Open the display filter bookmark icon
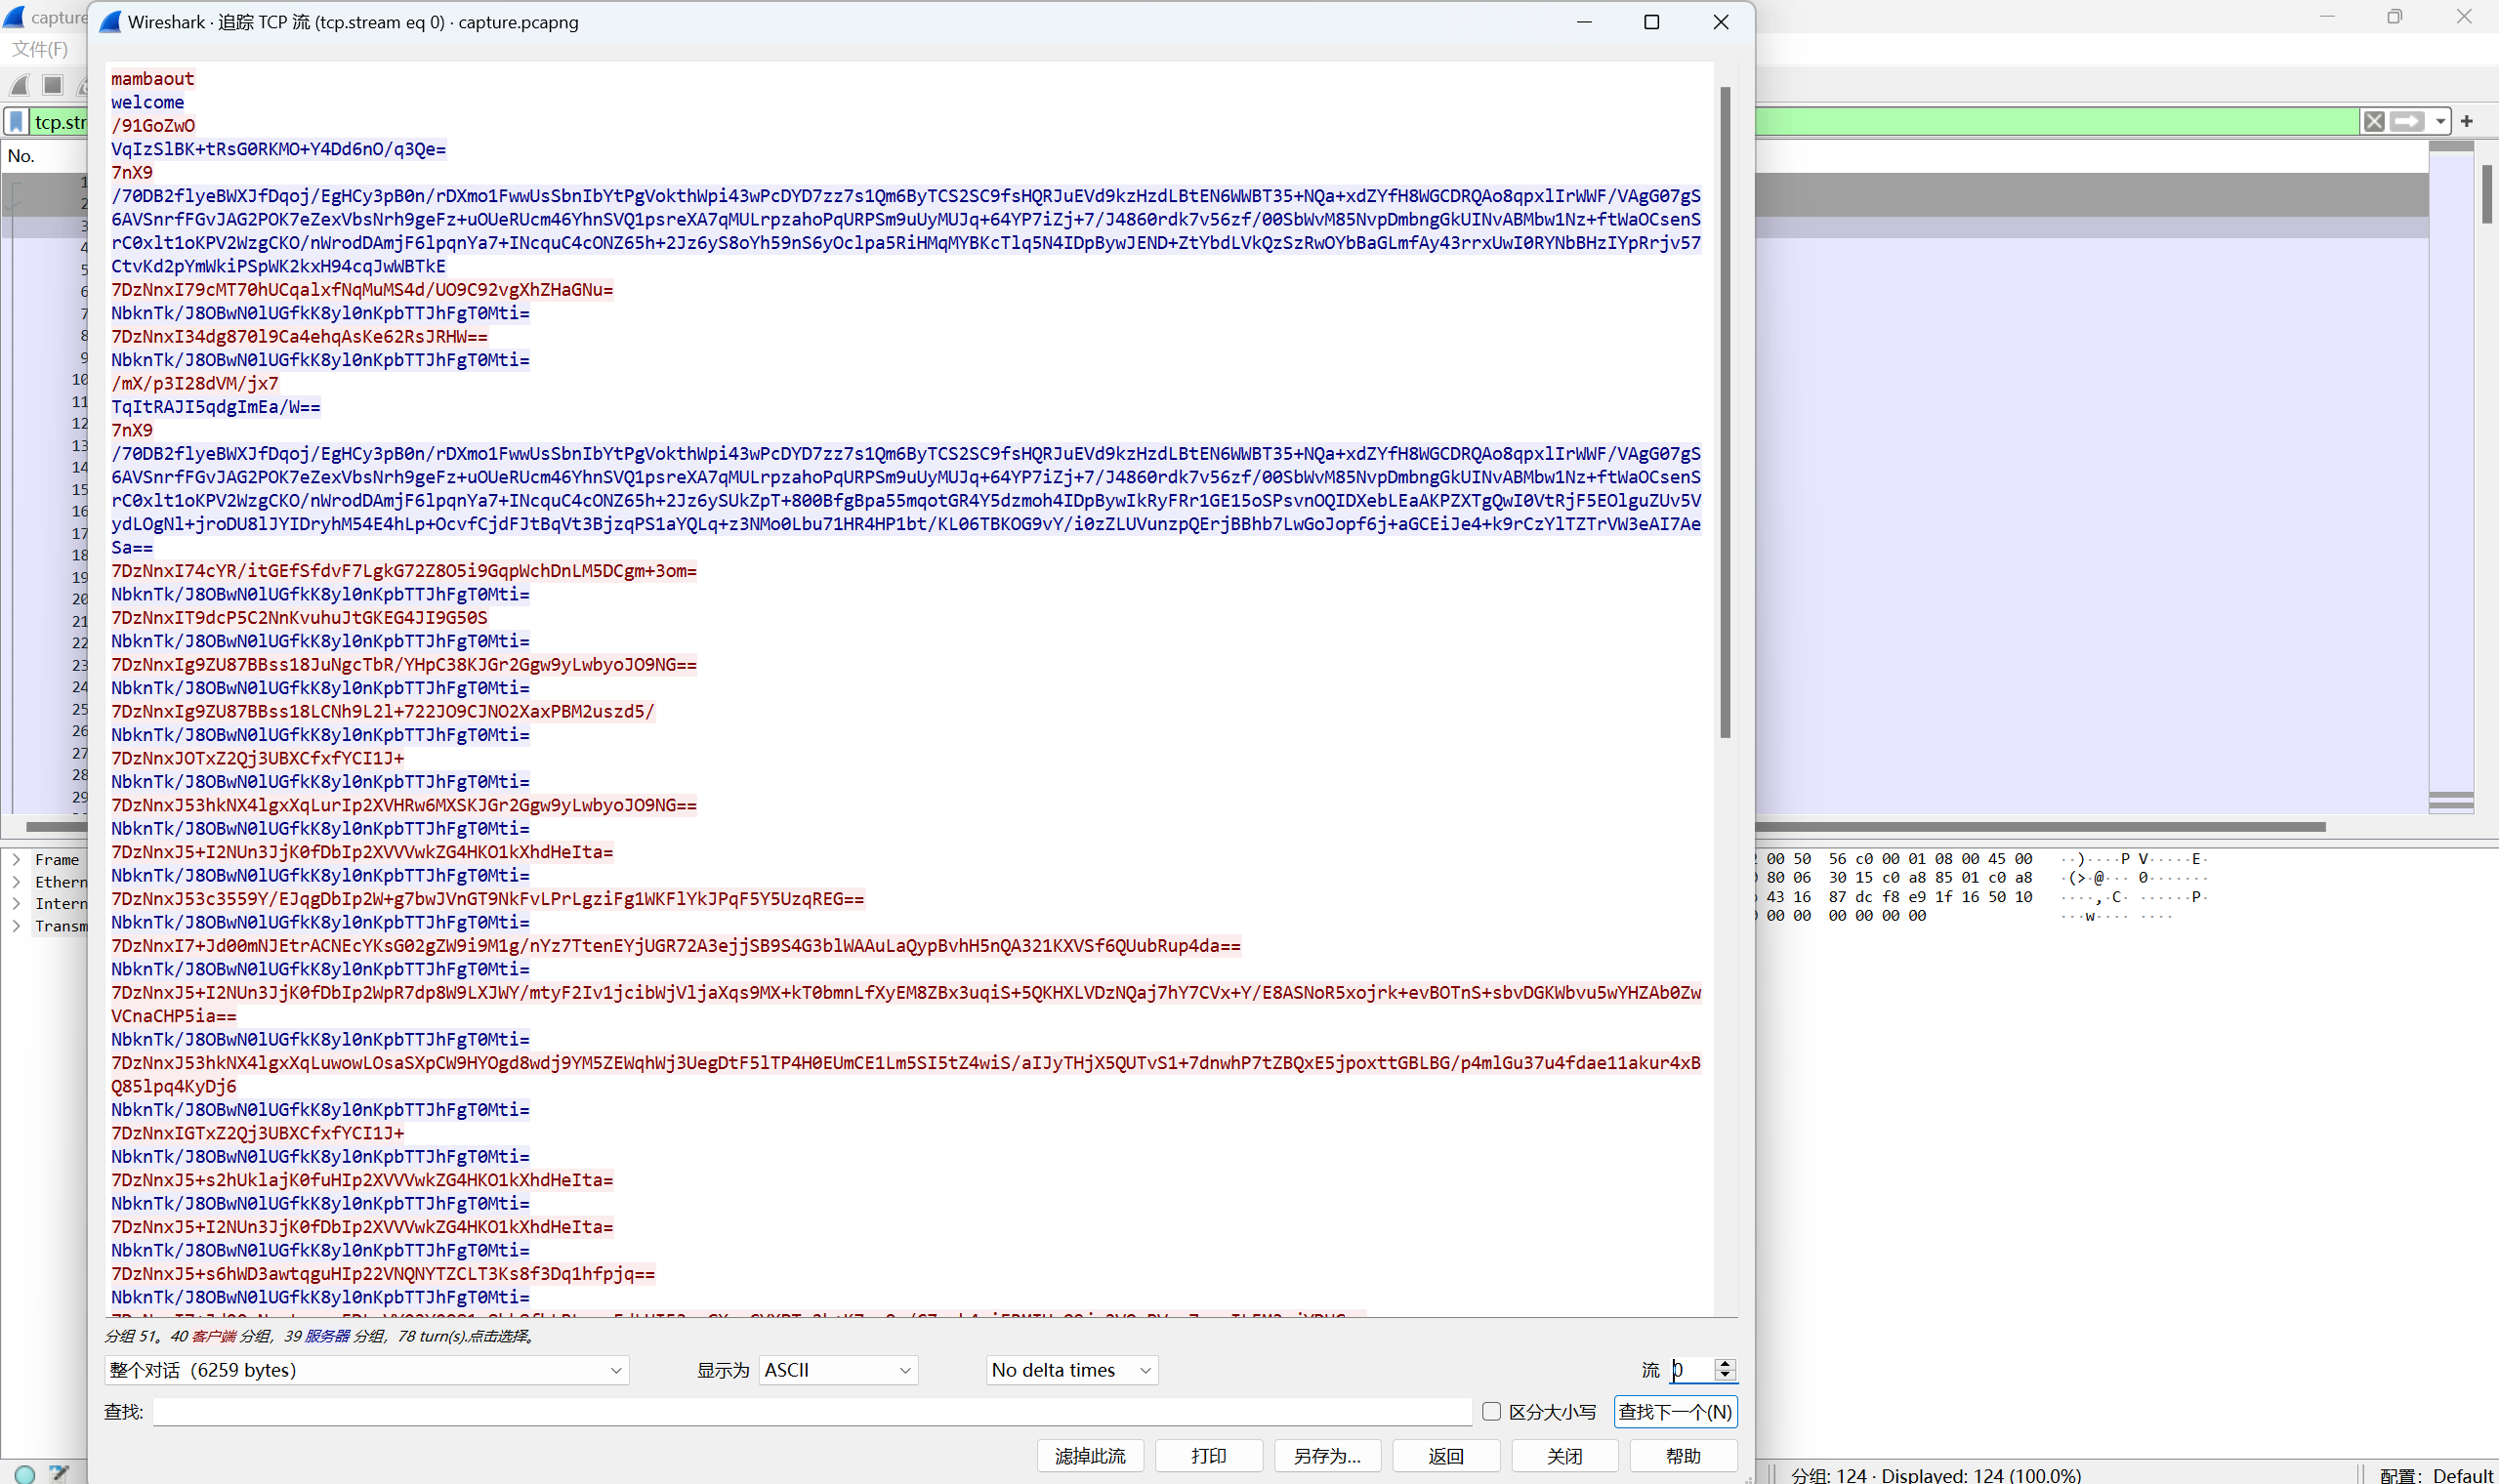The width and height of the screenshot is (2499, 1484). pyautogui.click(x=17, y=122)
